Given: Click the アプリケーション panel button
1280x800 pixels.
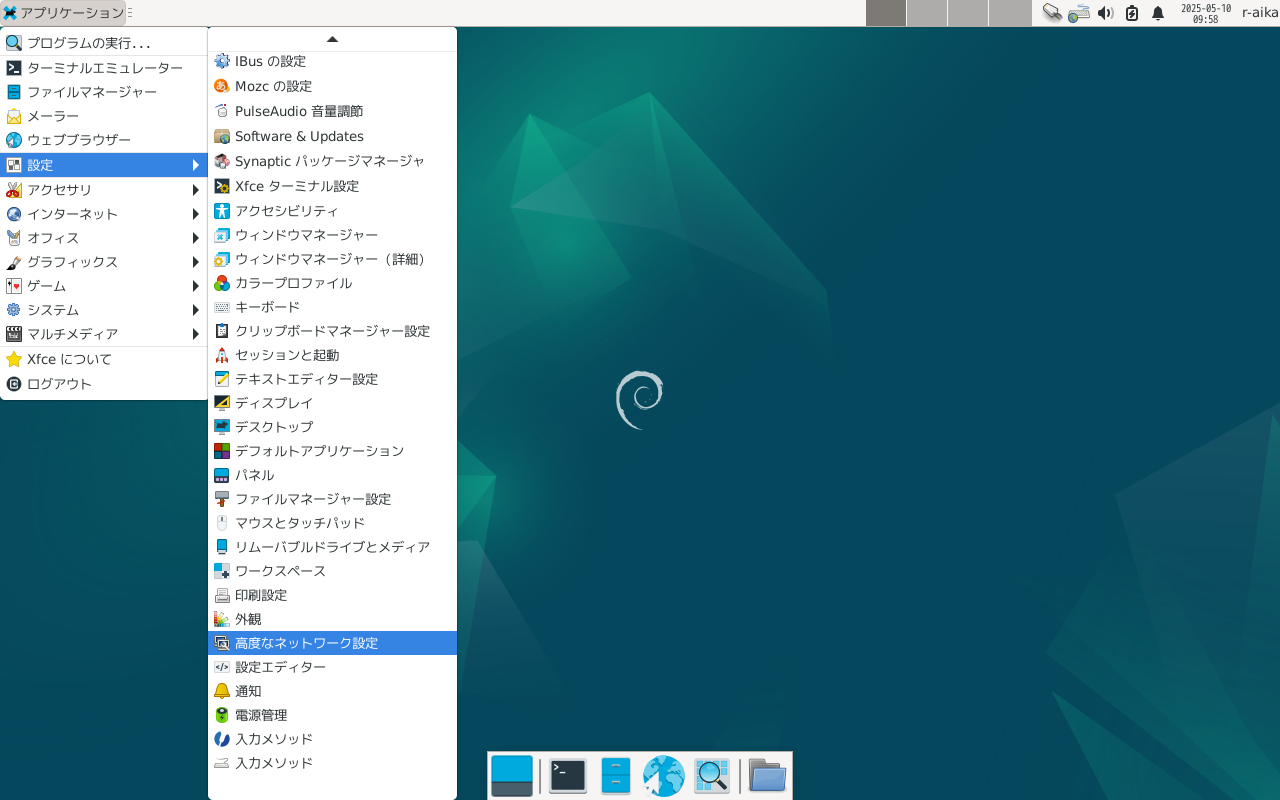Looking at the screenshot, I should tap(63, 13).
